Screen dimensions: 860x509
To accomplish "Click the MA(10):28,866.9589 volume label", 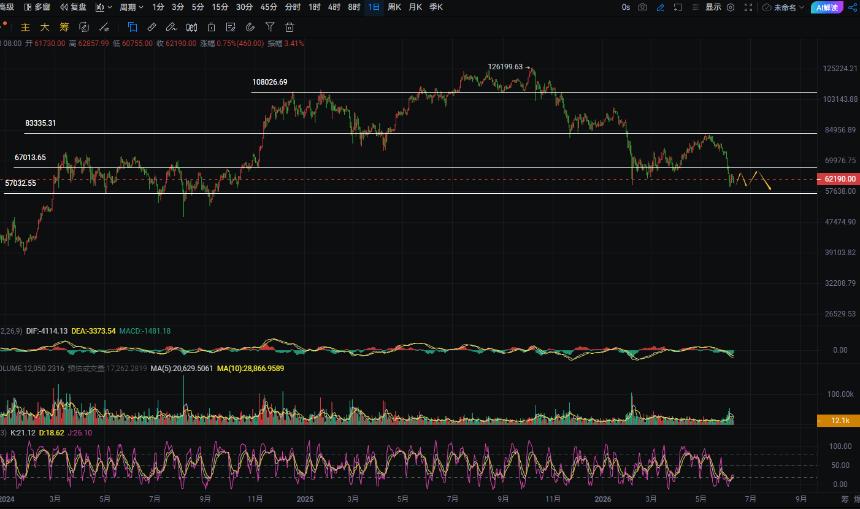I will [x=251, y=369].
